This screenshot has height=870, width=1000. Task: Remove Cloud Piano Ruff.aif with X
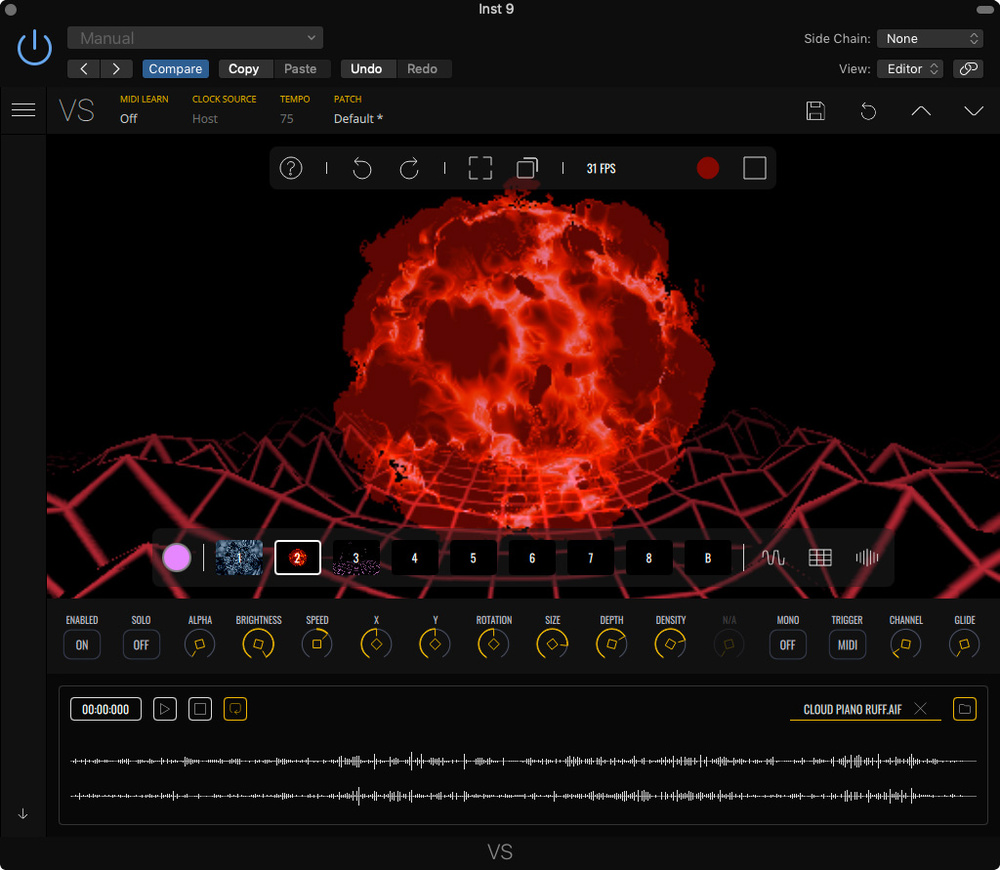coord(920,709)
